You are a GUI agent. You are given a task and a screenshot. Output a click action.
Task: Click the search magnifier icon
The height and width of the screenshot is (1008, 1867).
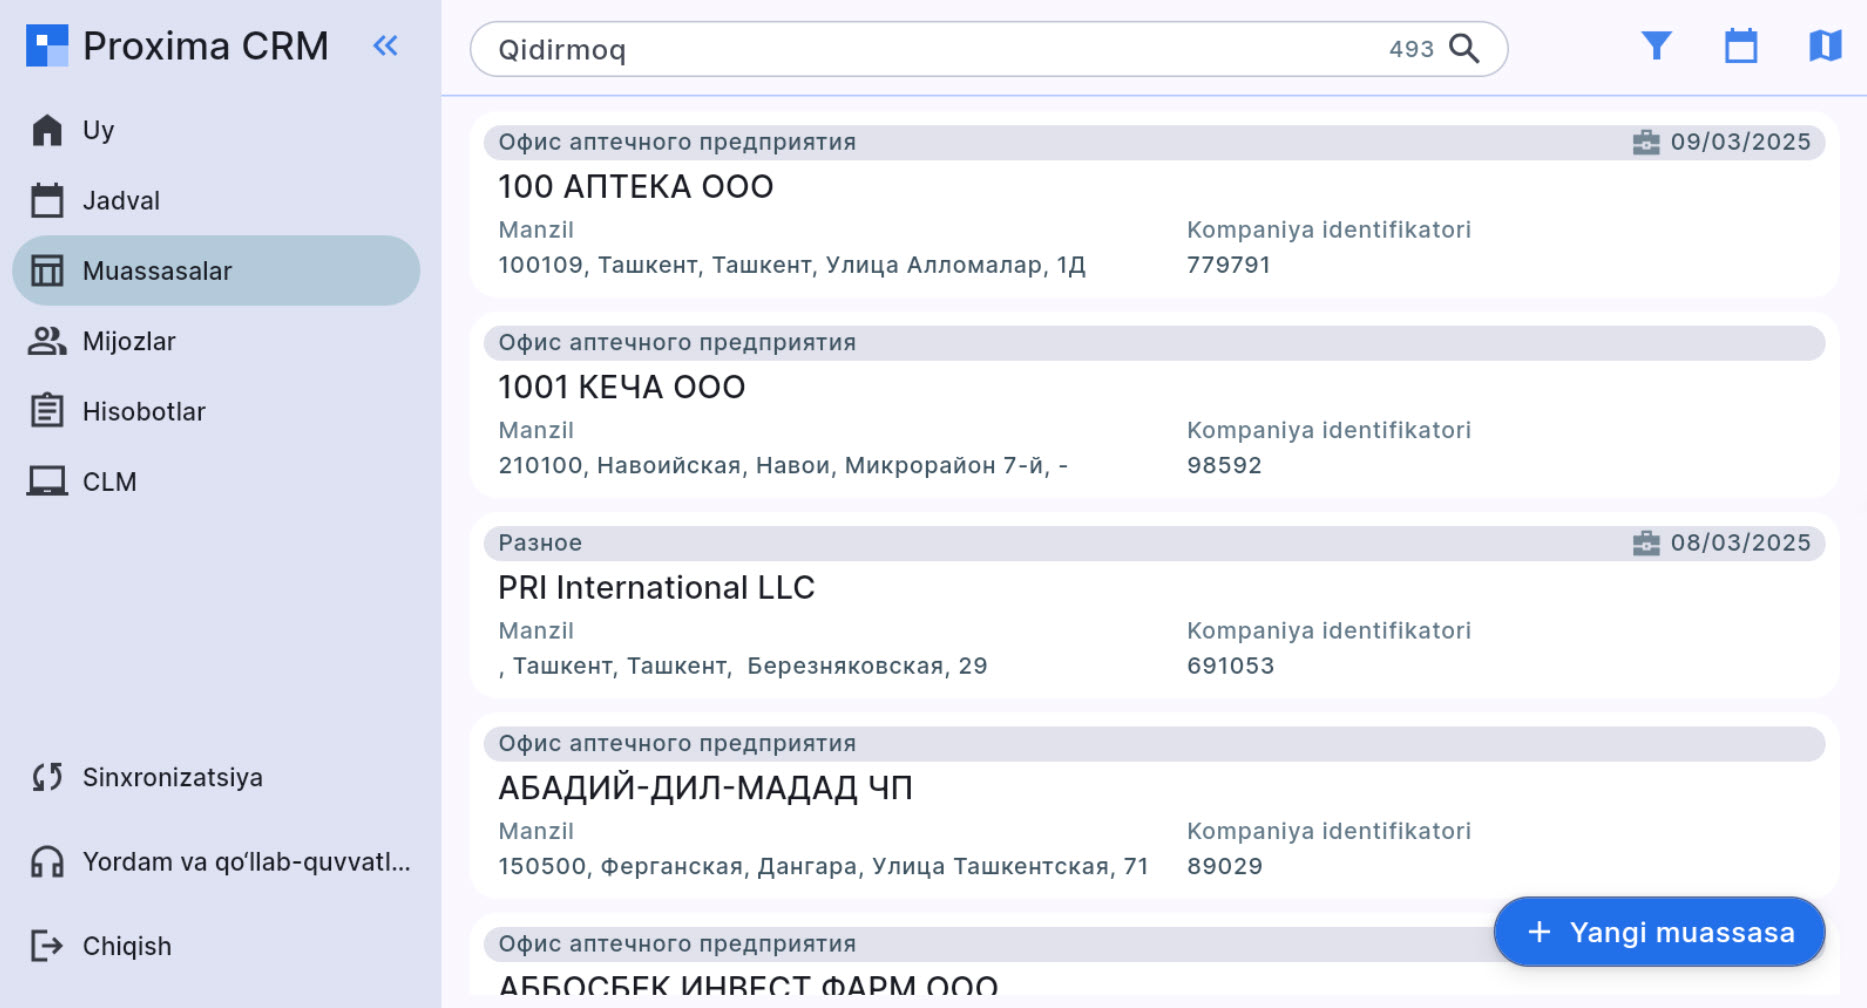[x=1464, y=49]
